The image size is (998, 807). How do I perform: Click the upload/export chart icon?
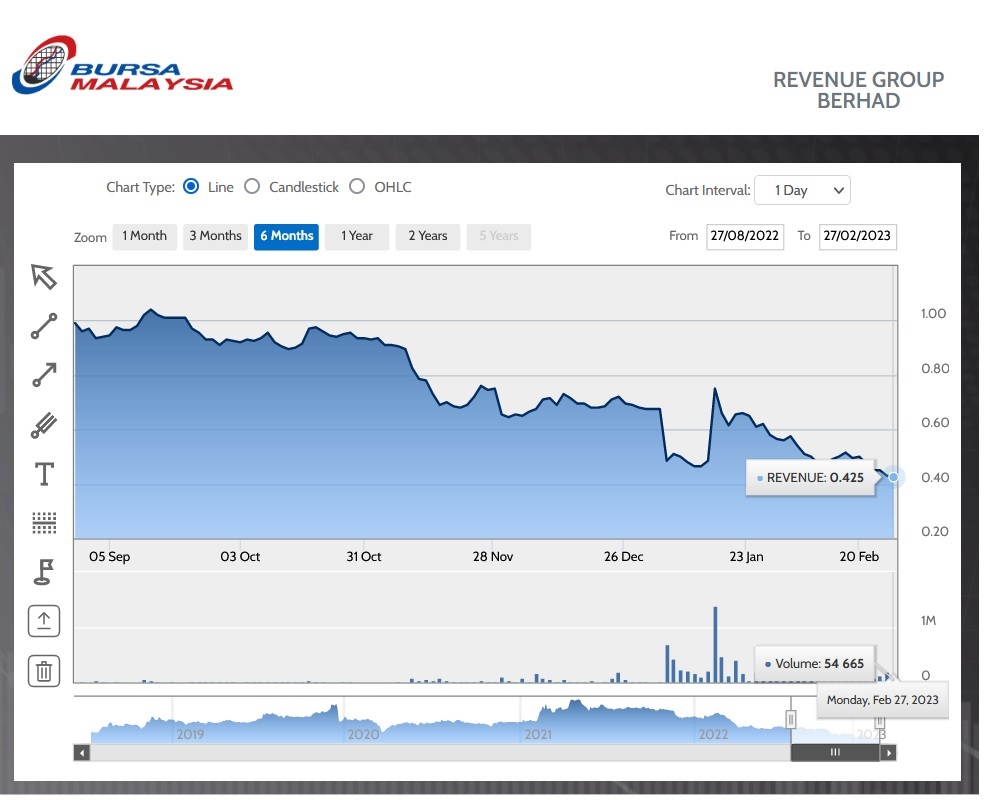[44, 621]
